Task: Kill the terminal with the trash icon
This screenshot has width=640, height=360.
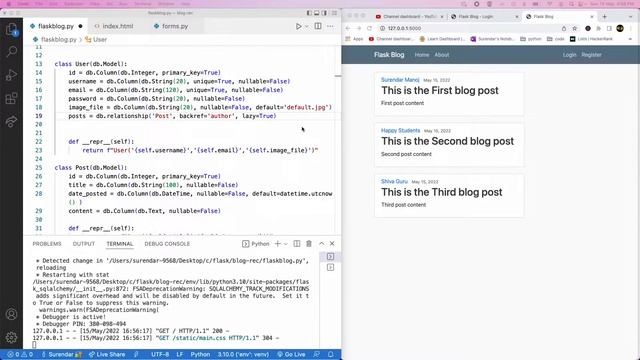Action: tap(309, 244)
